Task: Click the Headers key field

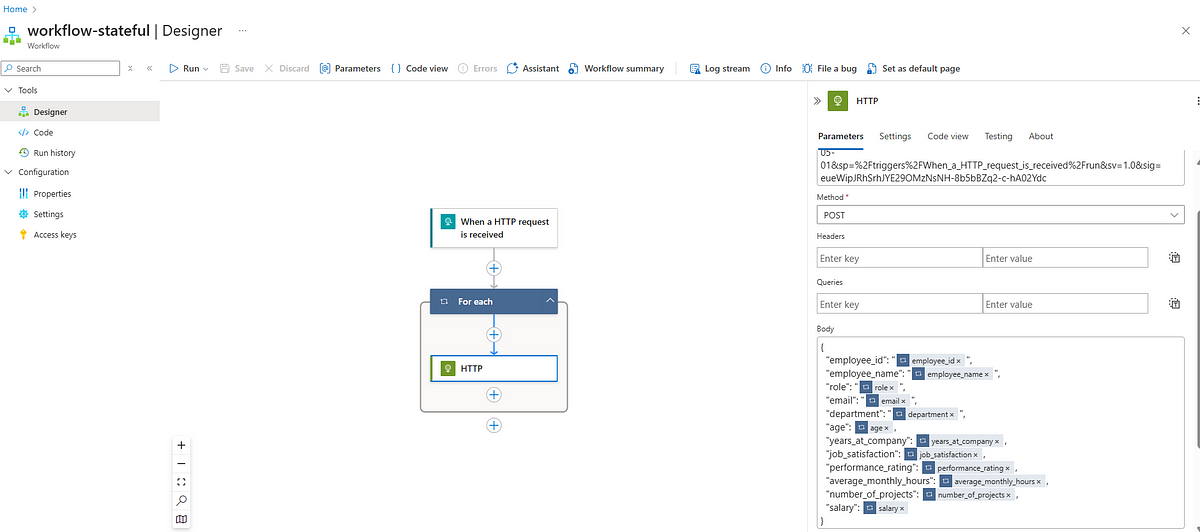Action: [x=899, y=258]
